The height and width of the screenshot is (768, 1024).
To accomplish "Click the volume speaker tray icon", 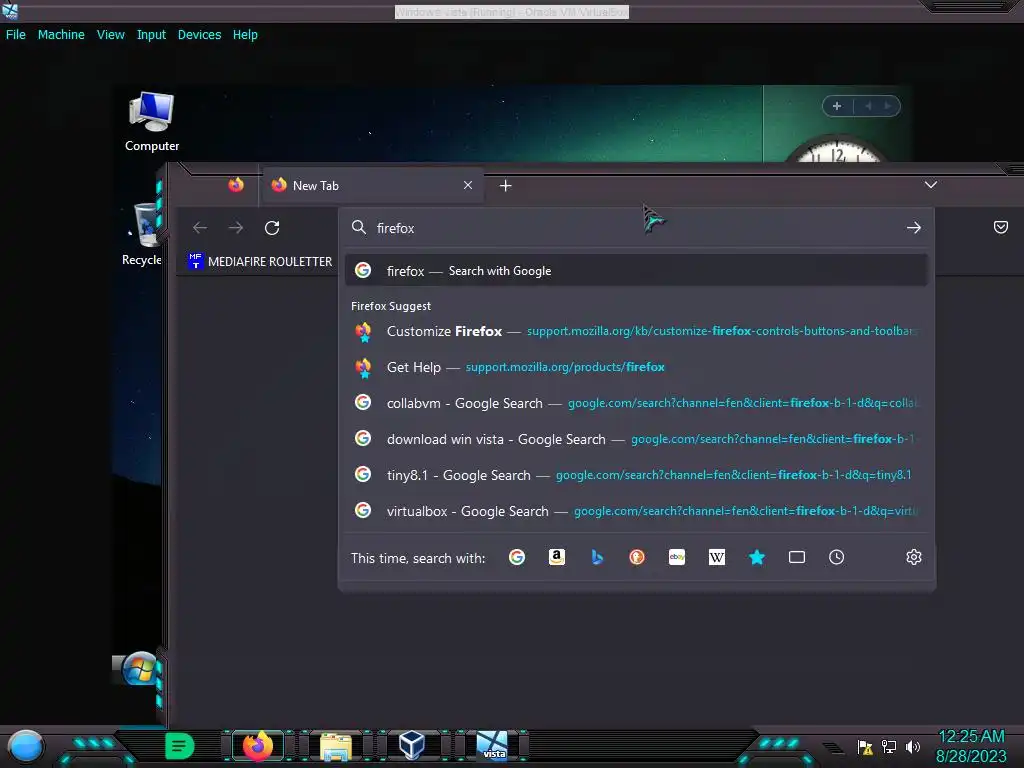I will (x=912, y=746).
